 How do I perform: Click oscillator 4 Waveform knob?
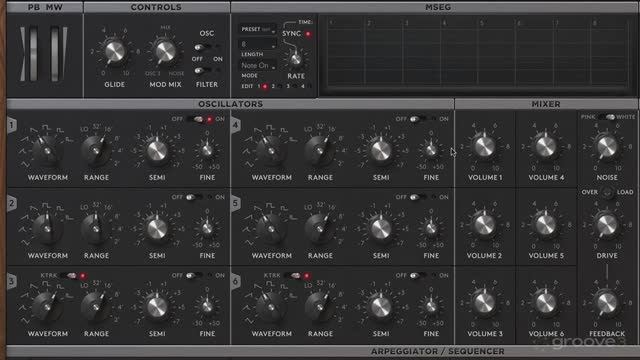(271, 151)
